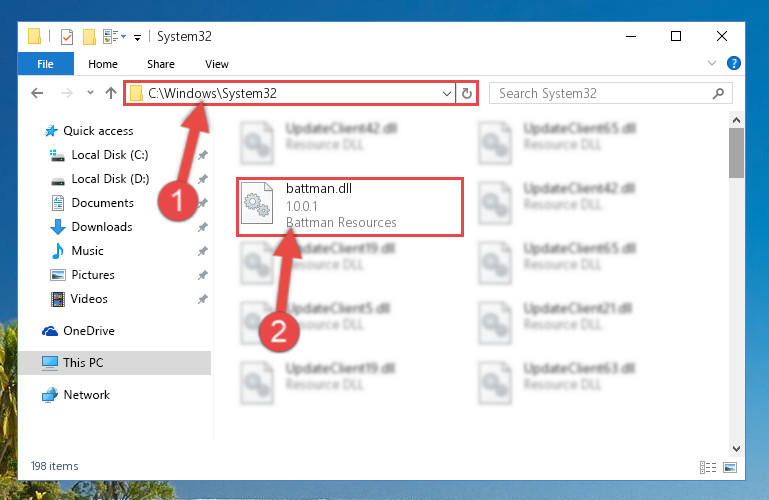This screenshot has height=500, width=769.
Task: Click the scrollbar up arrow
Action: [x=736, y=120]
